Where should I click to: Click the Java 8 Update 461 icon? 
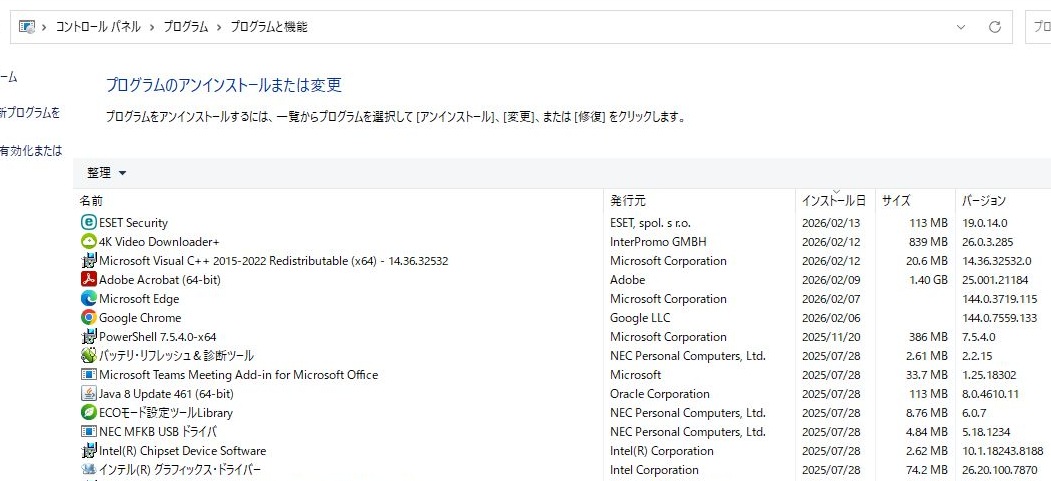(x=88, y=394)
